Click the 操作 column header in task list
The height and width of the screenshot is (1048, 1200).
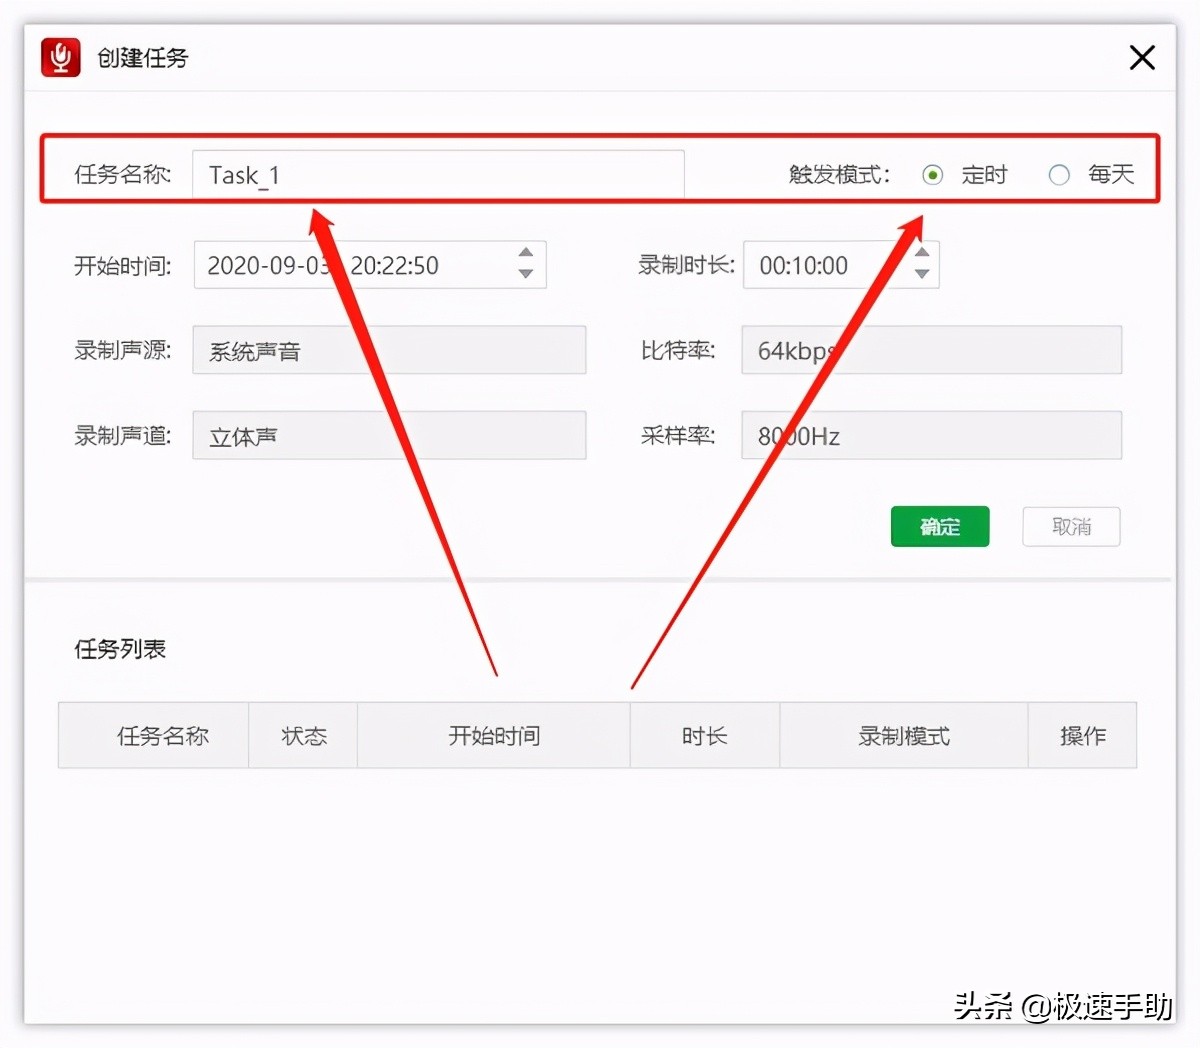(1083, 735)
